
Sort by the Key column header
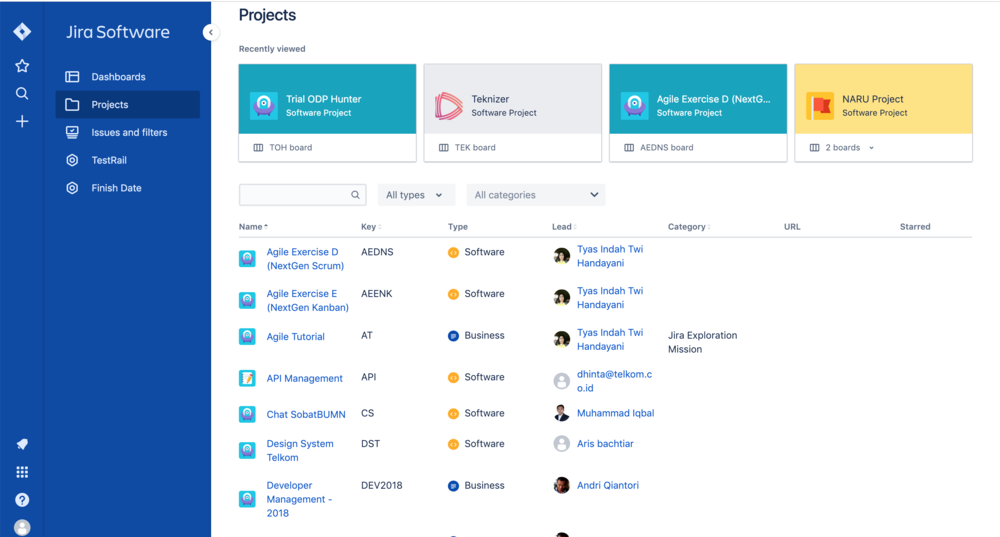371,226
